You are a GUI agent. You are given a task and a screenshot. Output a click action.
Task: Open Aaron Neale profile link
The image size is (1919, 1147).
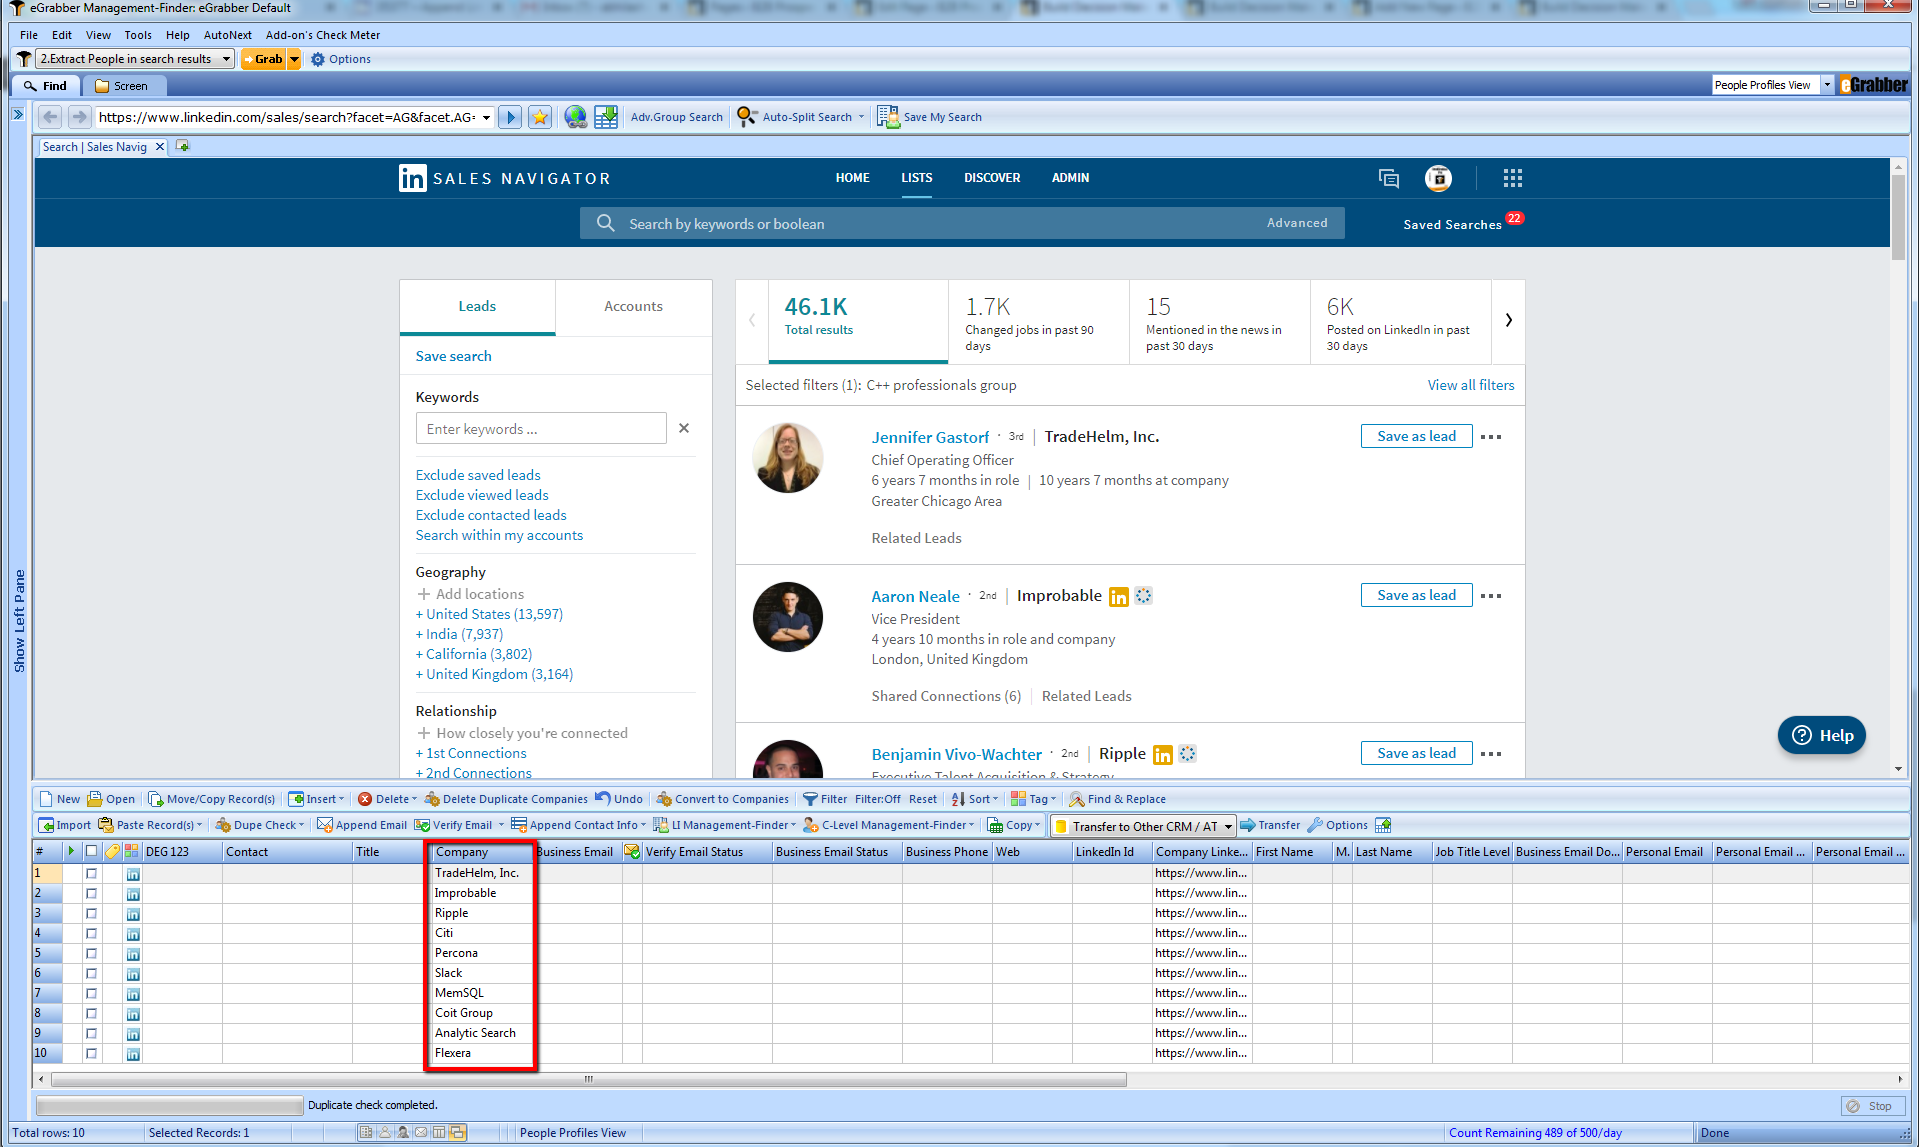coord(915,596)
